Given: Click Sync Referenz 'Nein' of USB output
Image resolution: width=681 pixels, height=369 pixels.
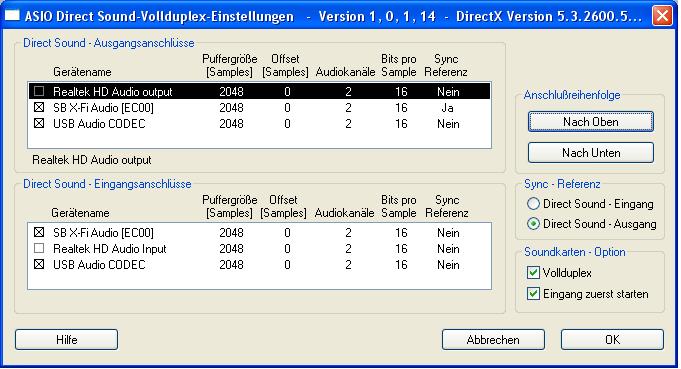Looking at the screenshot, I should tap(448, 124).
